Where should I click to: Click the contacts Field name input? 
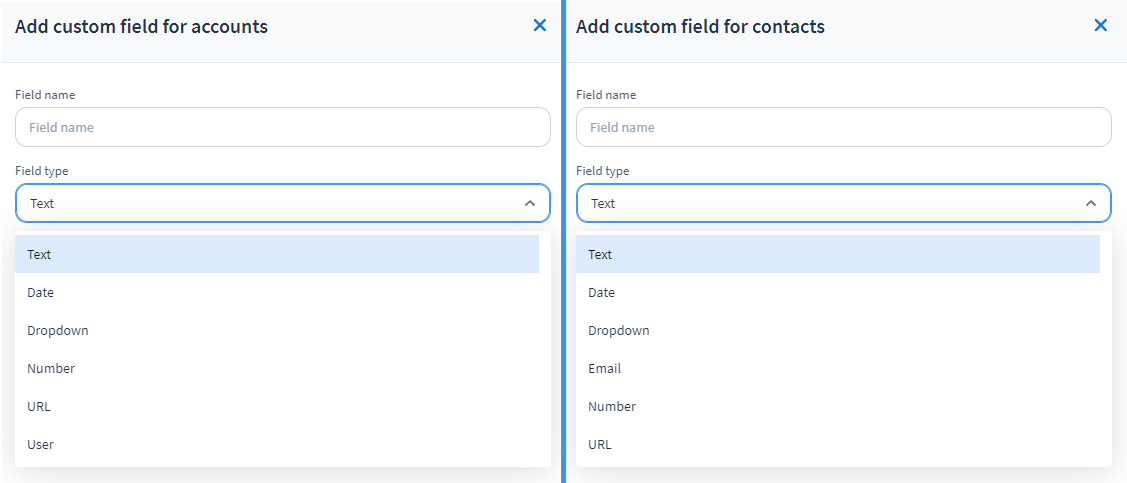pyautogui.click(x=843, y=127)
